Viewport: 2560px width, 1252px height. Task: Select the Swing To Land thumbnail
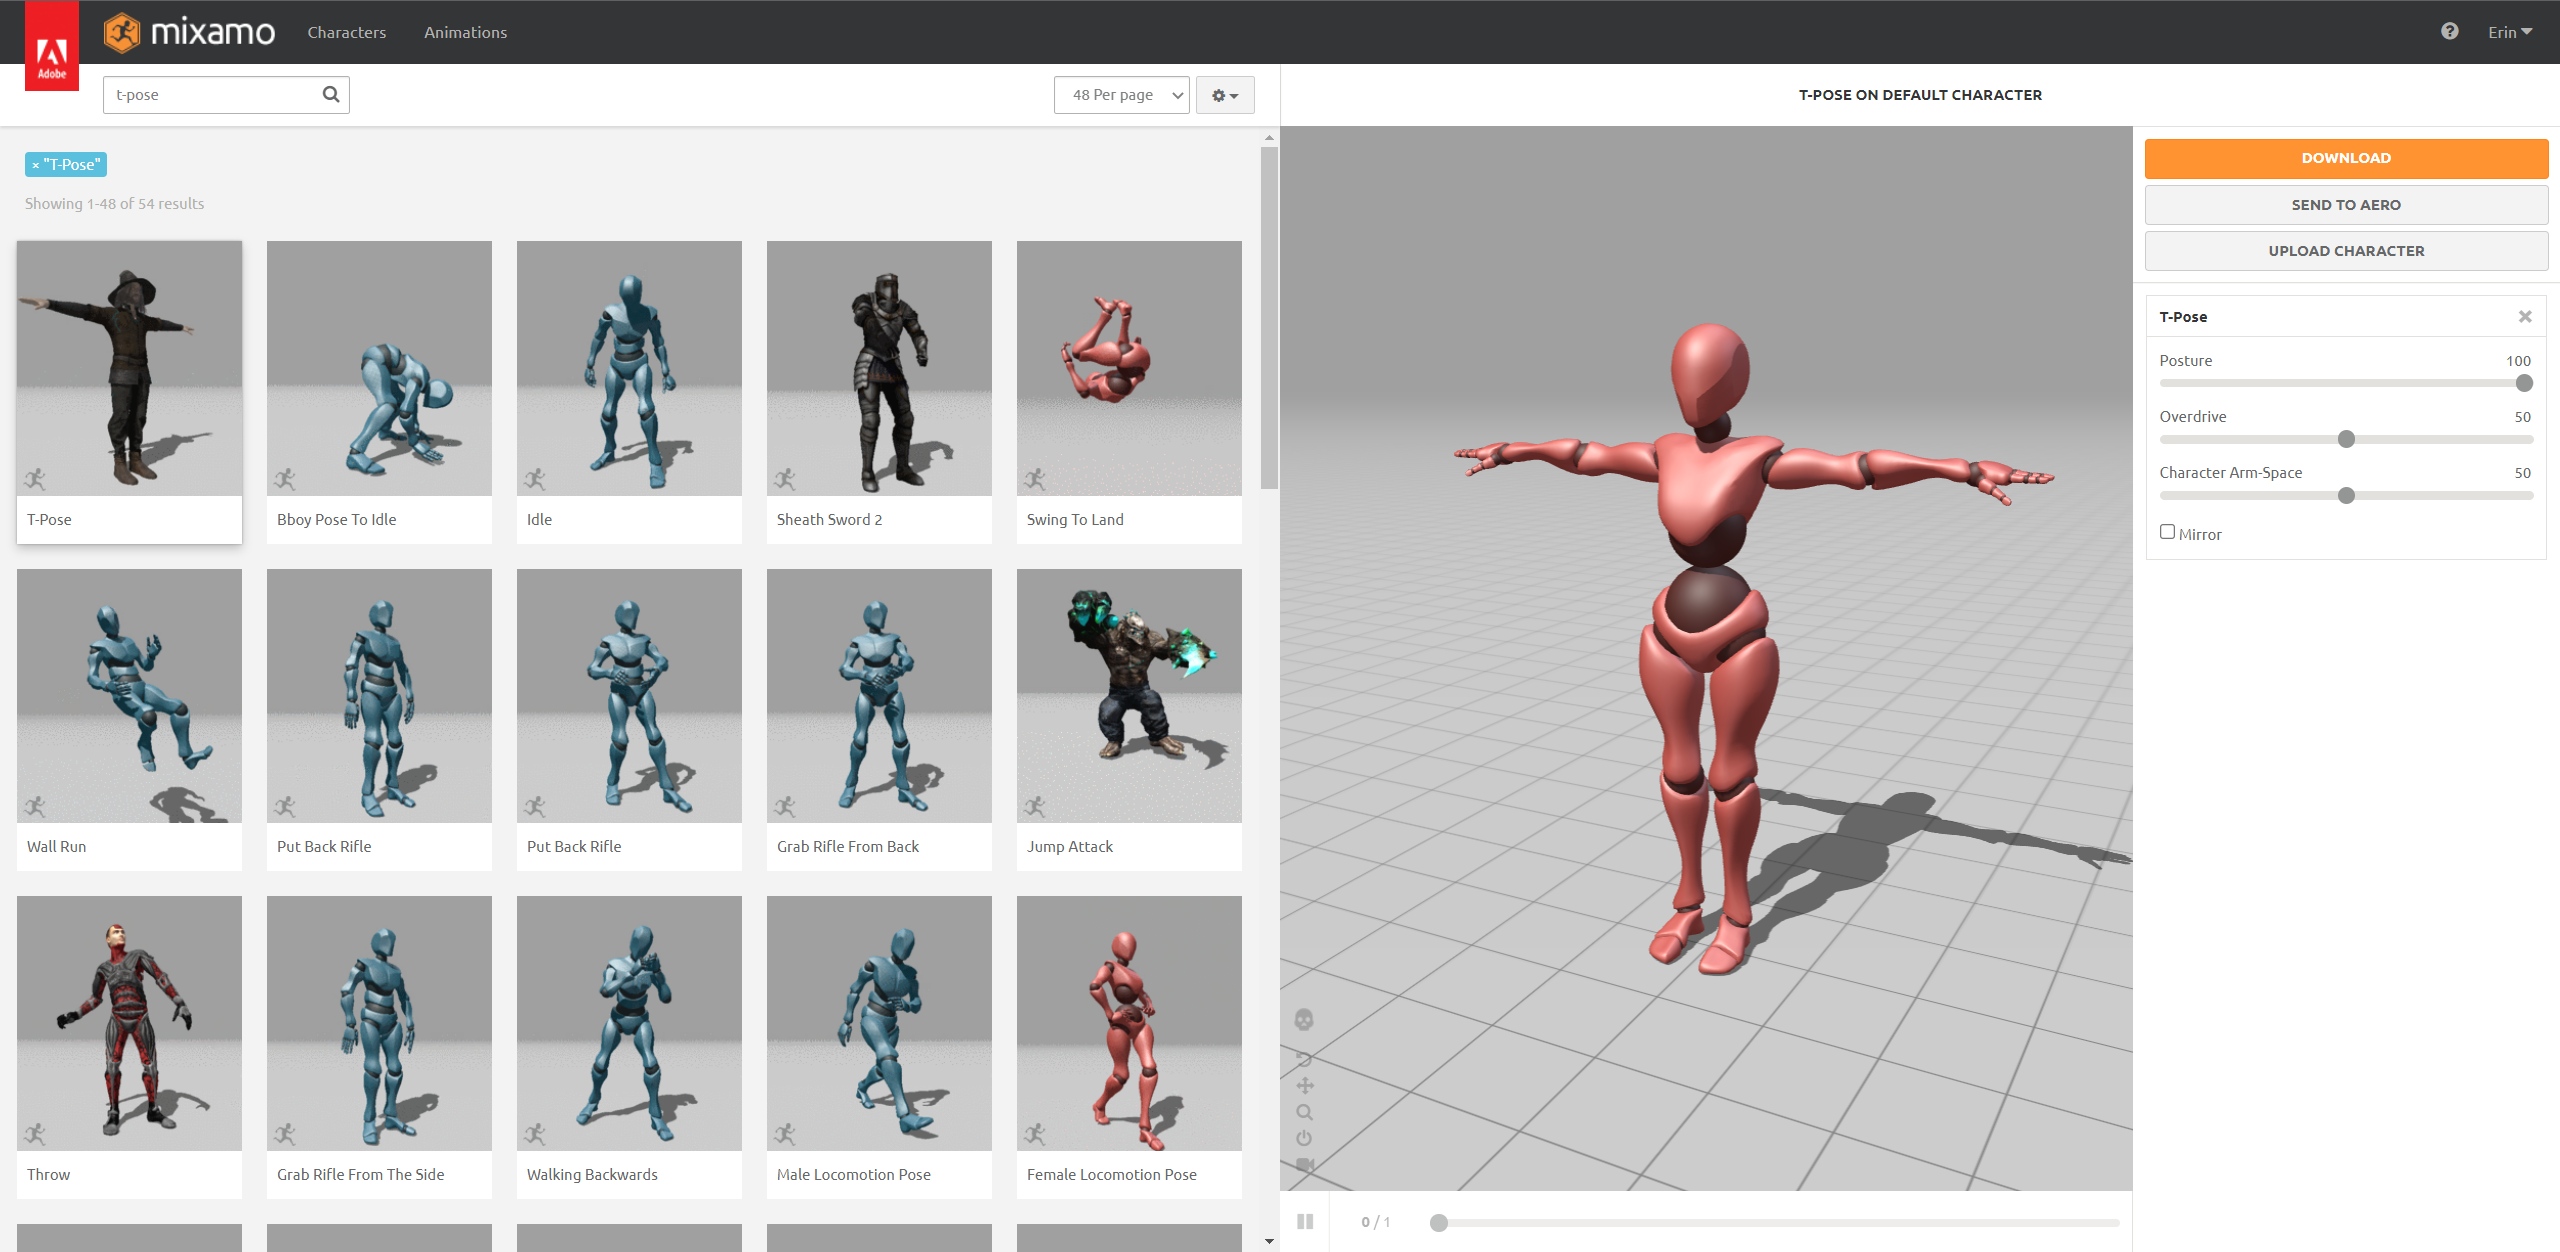click(1129, 368)
